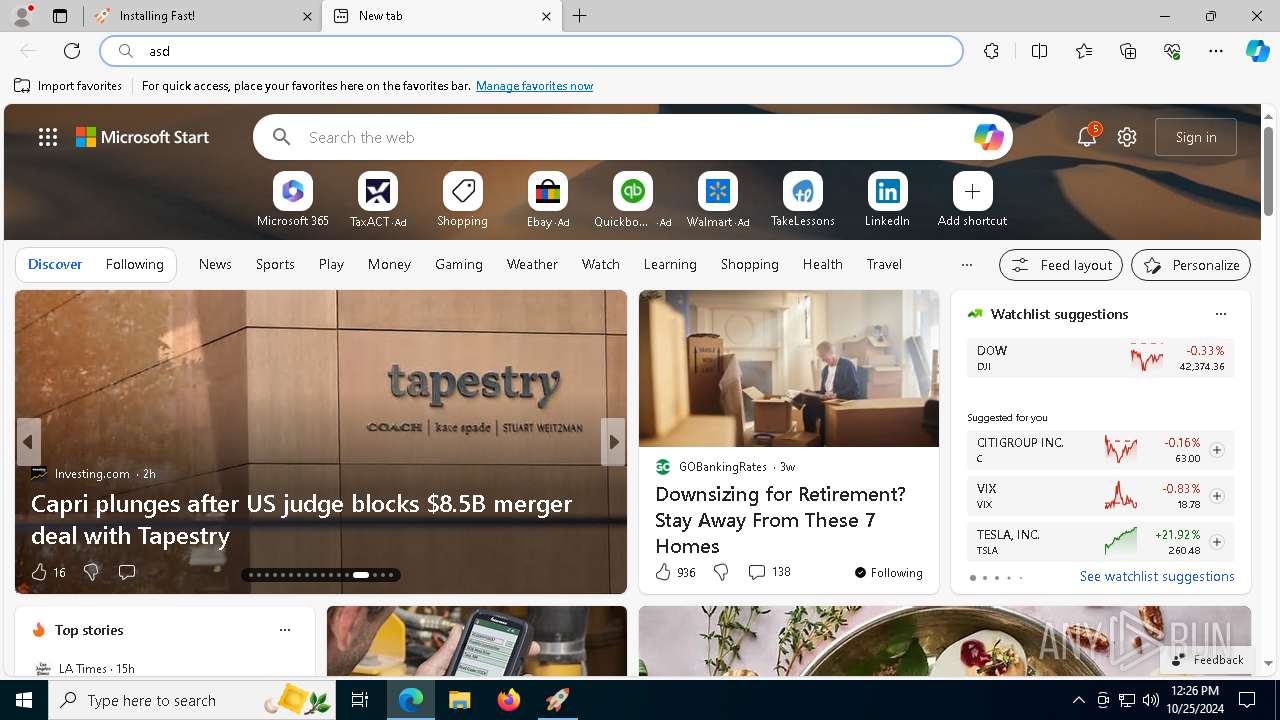Switch to the Discover tab

point(55,265)
